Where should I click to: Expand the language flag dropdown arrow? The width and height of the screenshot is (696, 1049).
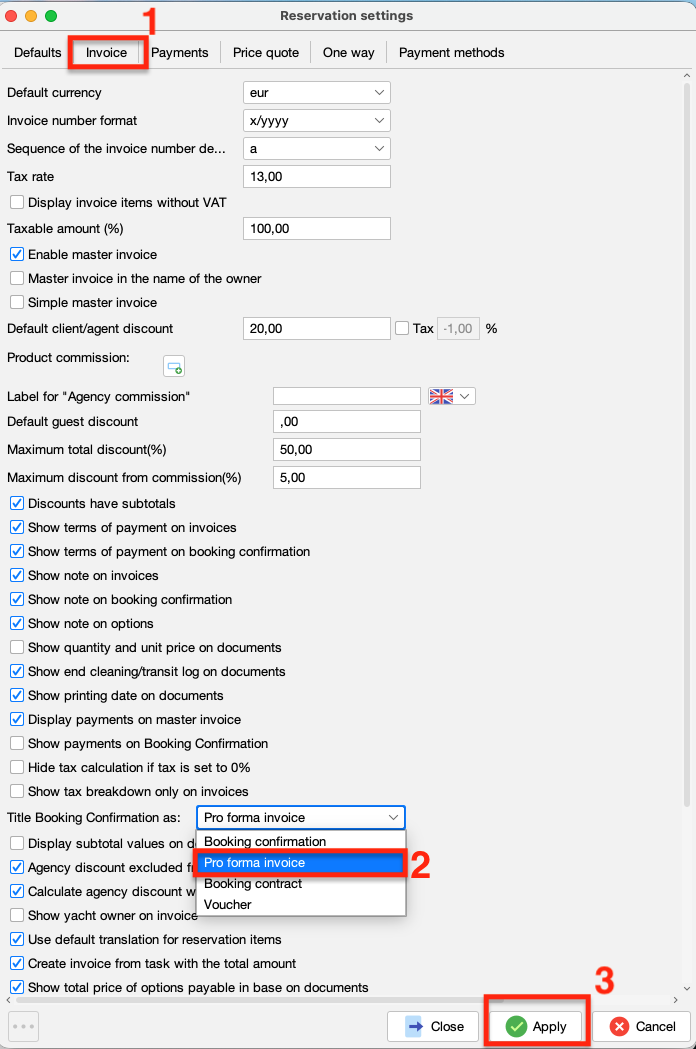[x=465, y=396]
